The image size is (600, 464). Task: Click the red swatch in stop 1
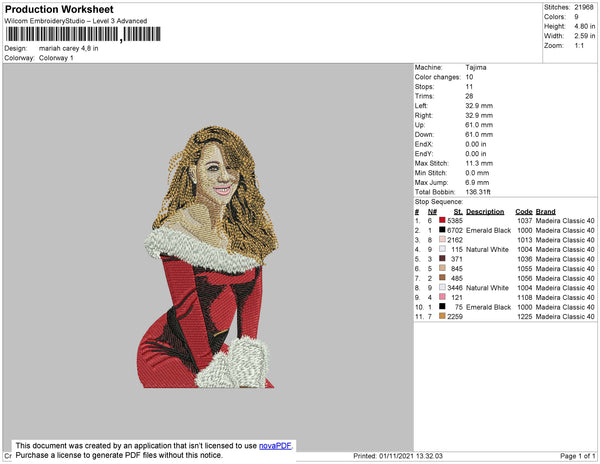coord(442,220)
